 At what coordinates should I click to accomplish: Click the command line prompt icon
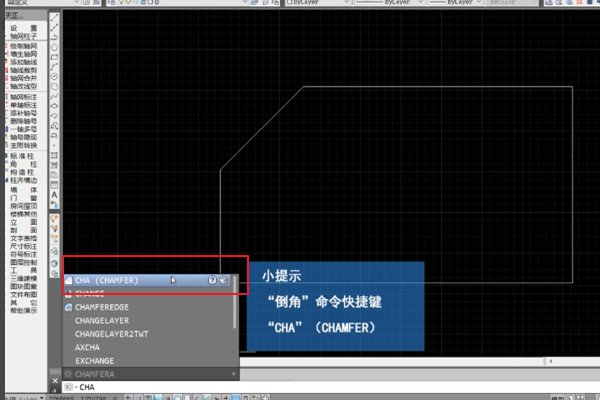[68, 387]
